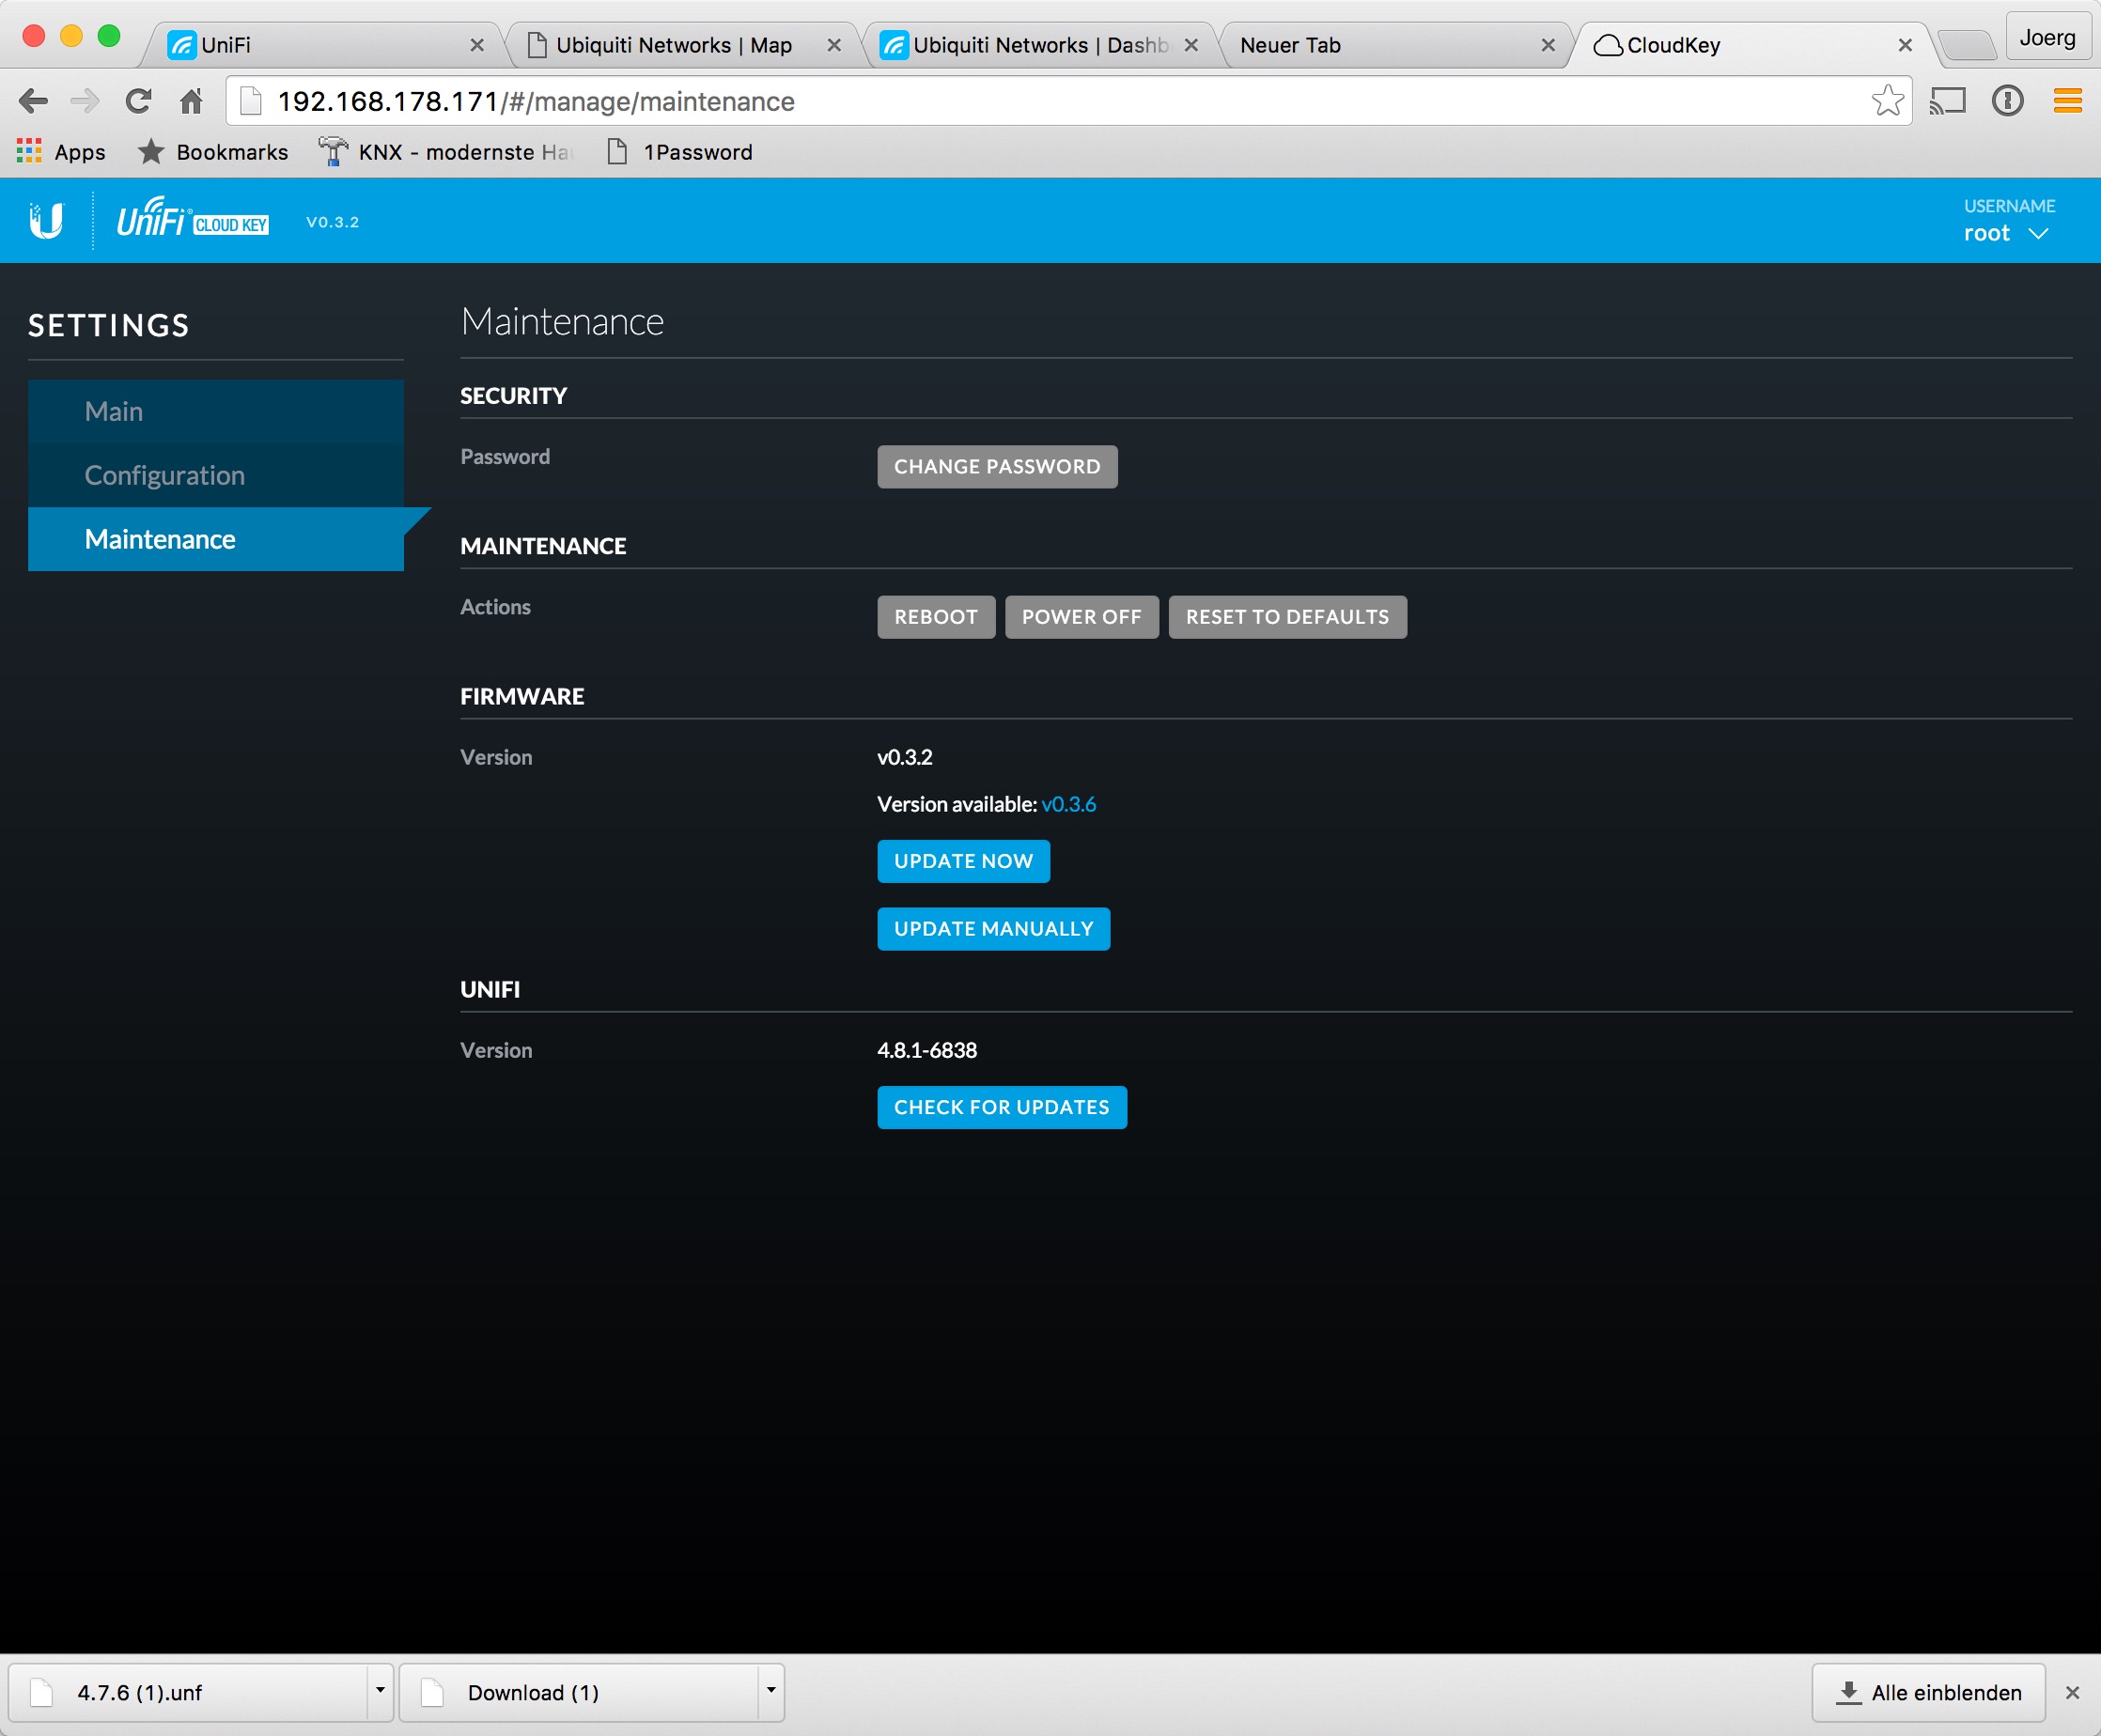Image resolution: width=2101 pixels, height=1736 pixels.
Task: Click the Ubiquiti U logo in the header
Action: 47,220
